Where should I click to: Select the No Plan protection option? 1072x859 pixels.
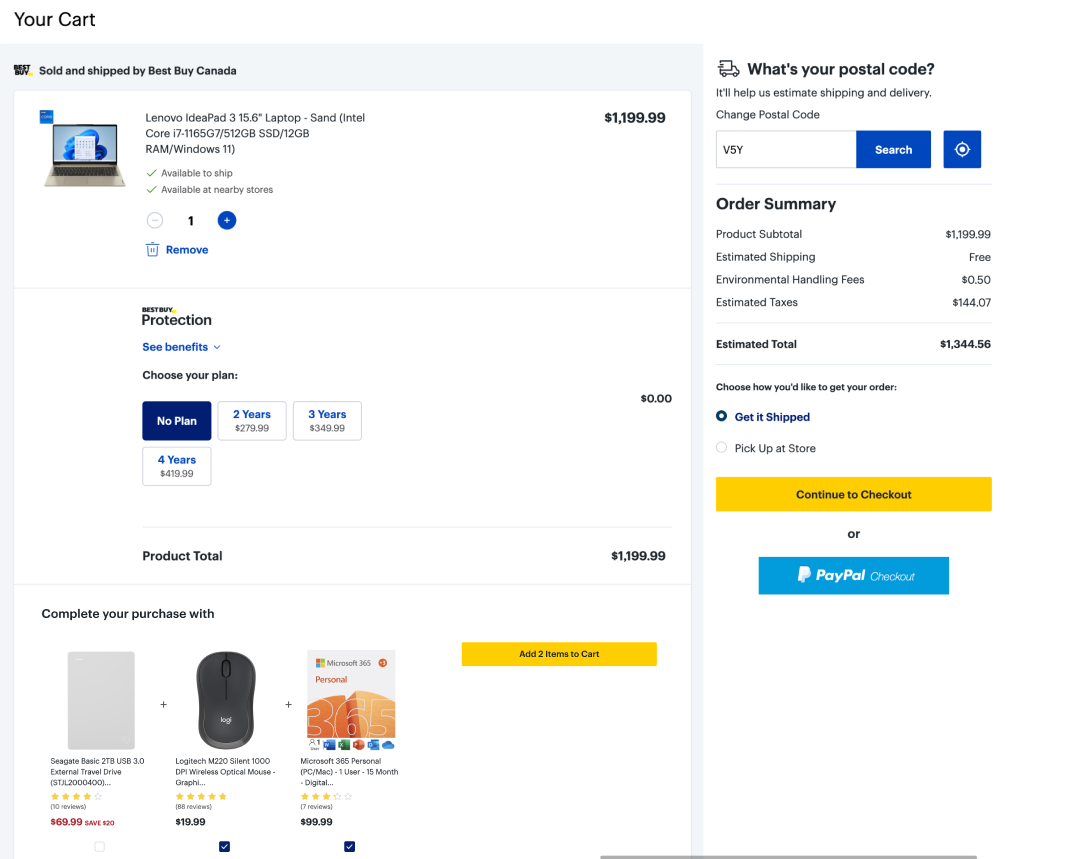(x=176, y=421)
